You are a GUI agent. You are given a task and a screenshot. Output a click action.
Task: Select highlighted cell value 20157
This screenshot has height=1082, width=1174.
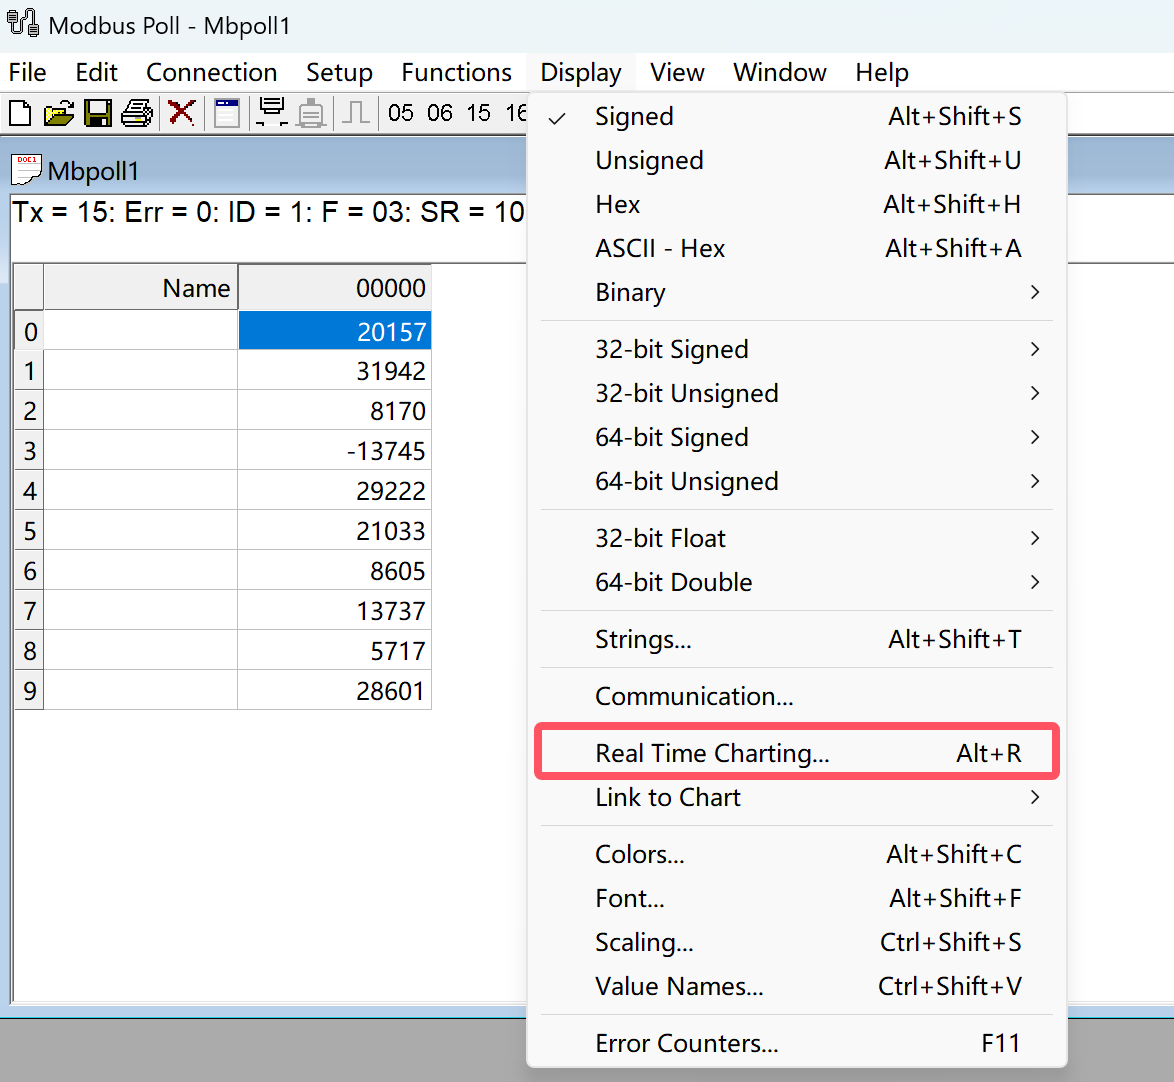click(x=335, y=331)
